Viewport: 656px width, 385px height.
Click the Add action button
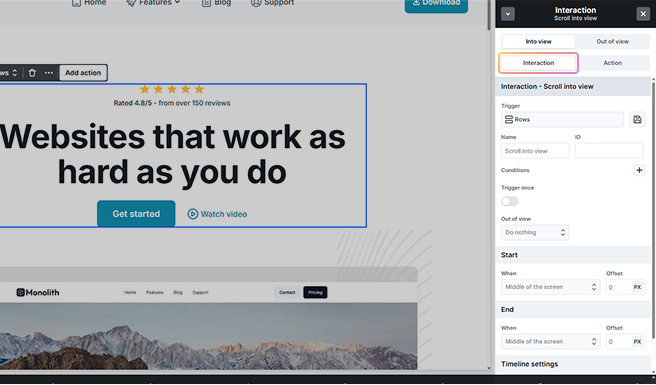point(83,73)
